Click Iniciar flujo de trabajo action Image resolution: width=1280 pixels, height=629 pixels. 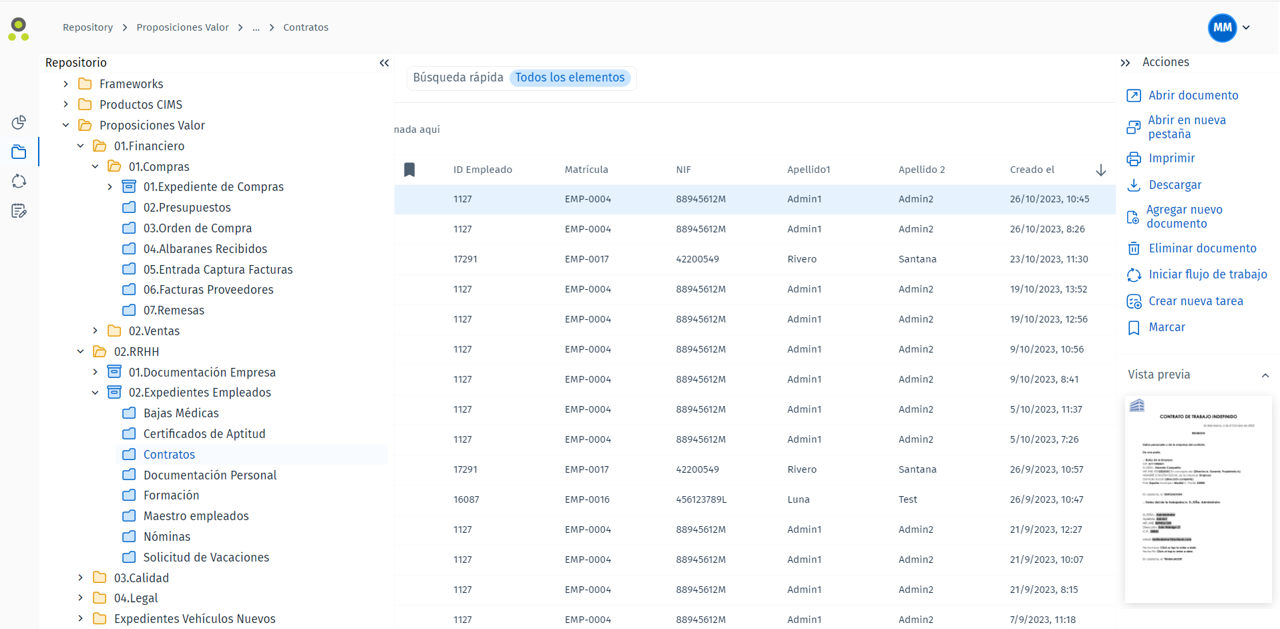1207,275
